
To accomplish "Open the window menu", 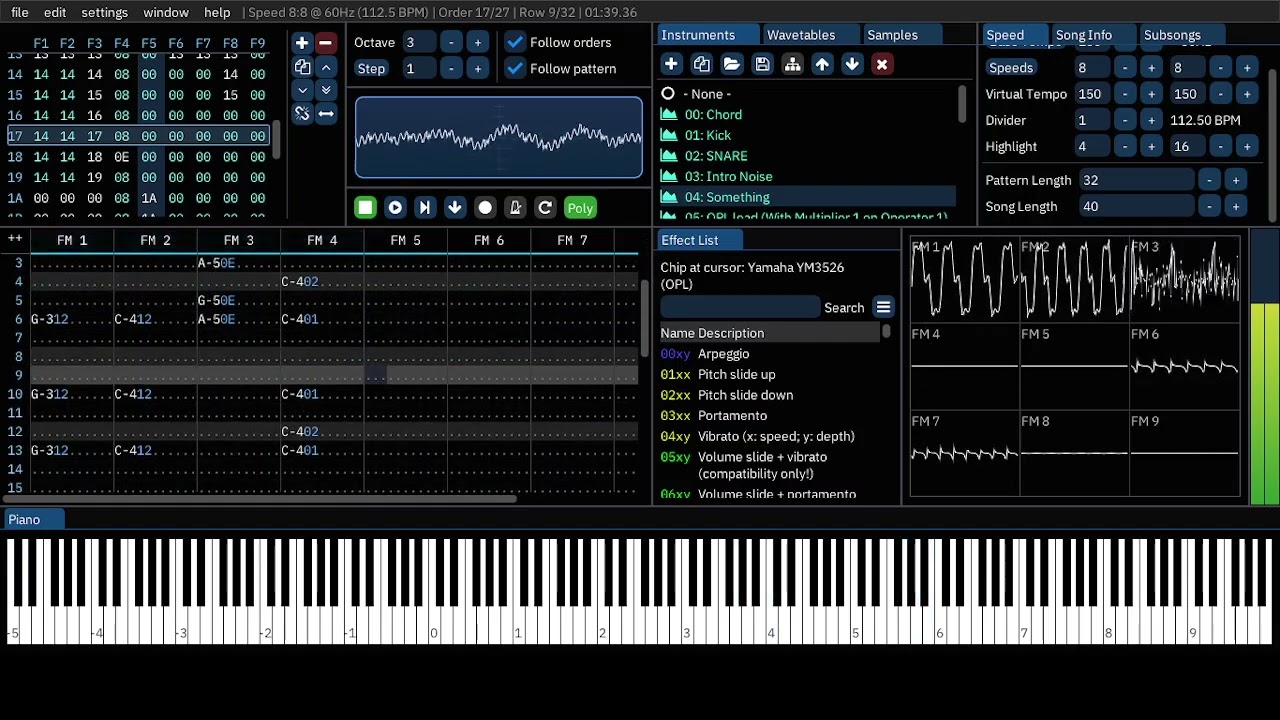I will coord(166,12).
